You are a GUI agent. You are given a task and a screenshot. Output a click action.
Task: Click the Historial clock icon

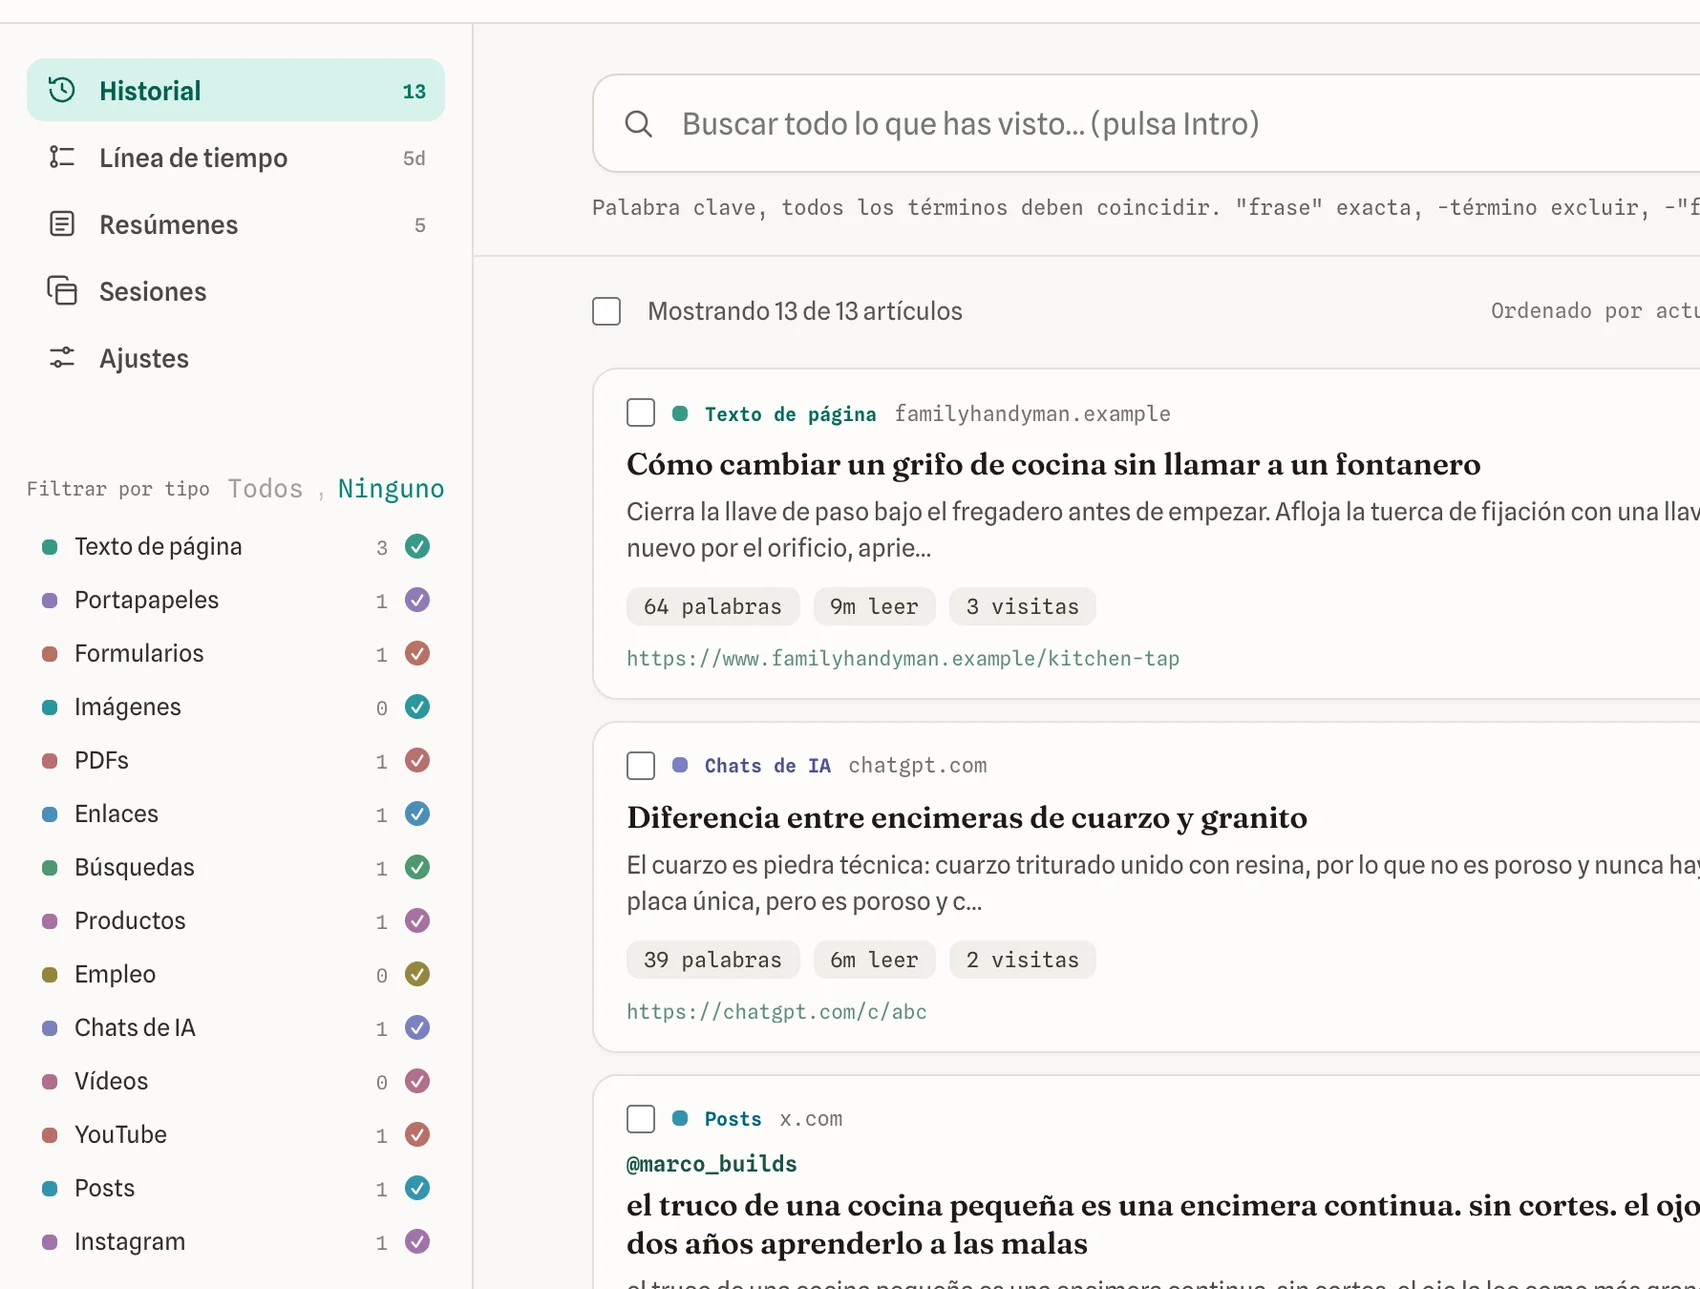62,90
